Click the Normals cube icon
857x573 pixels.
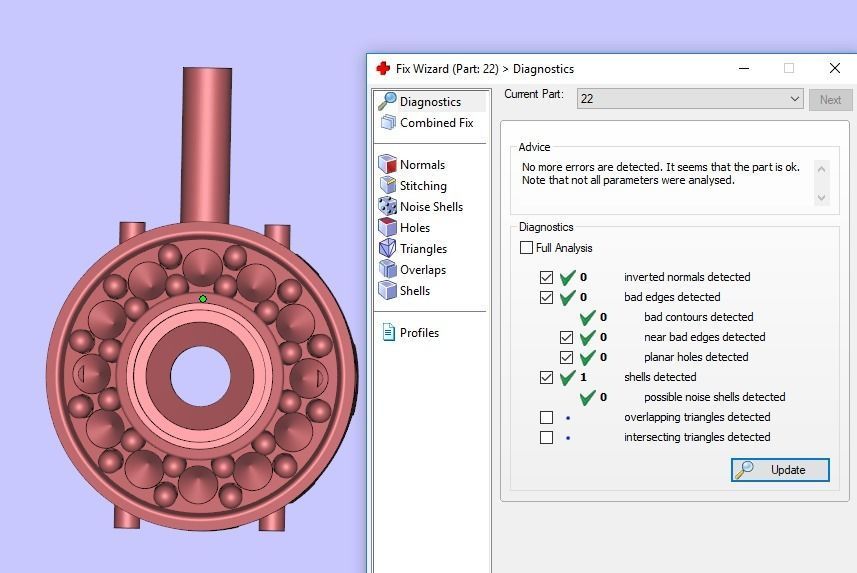388,164
